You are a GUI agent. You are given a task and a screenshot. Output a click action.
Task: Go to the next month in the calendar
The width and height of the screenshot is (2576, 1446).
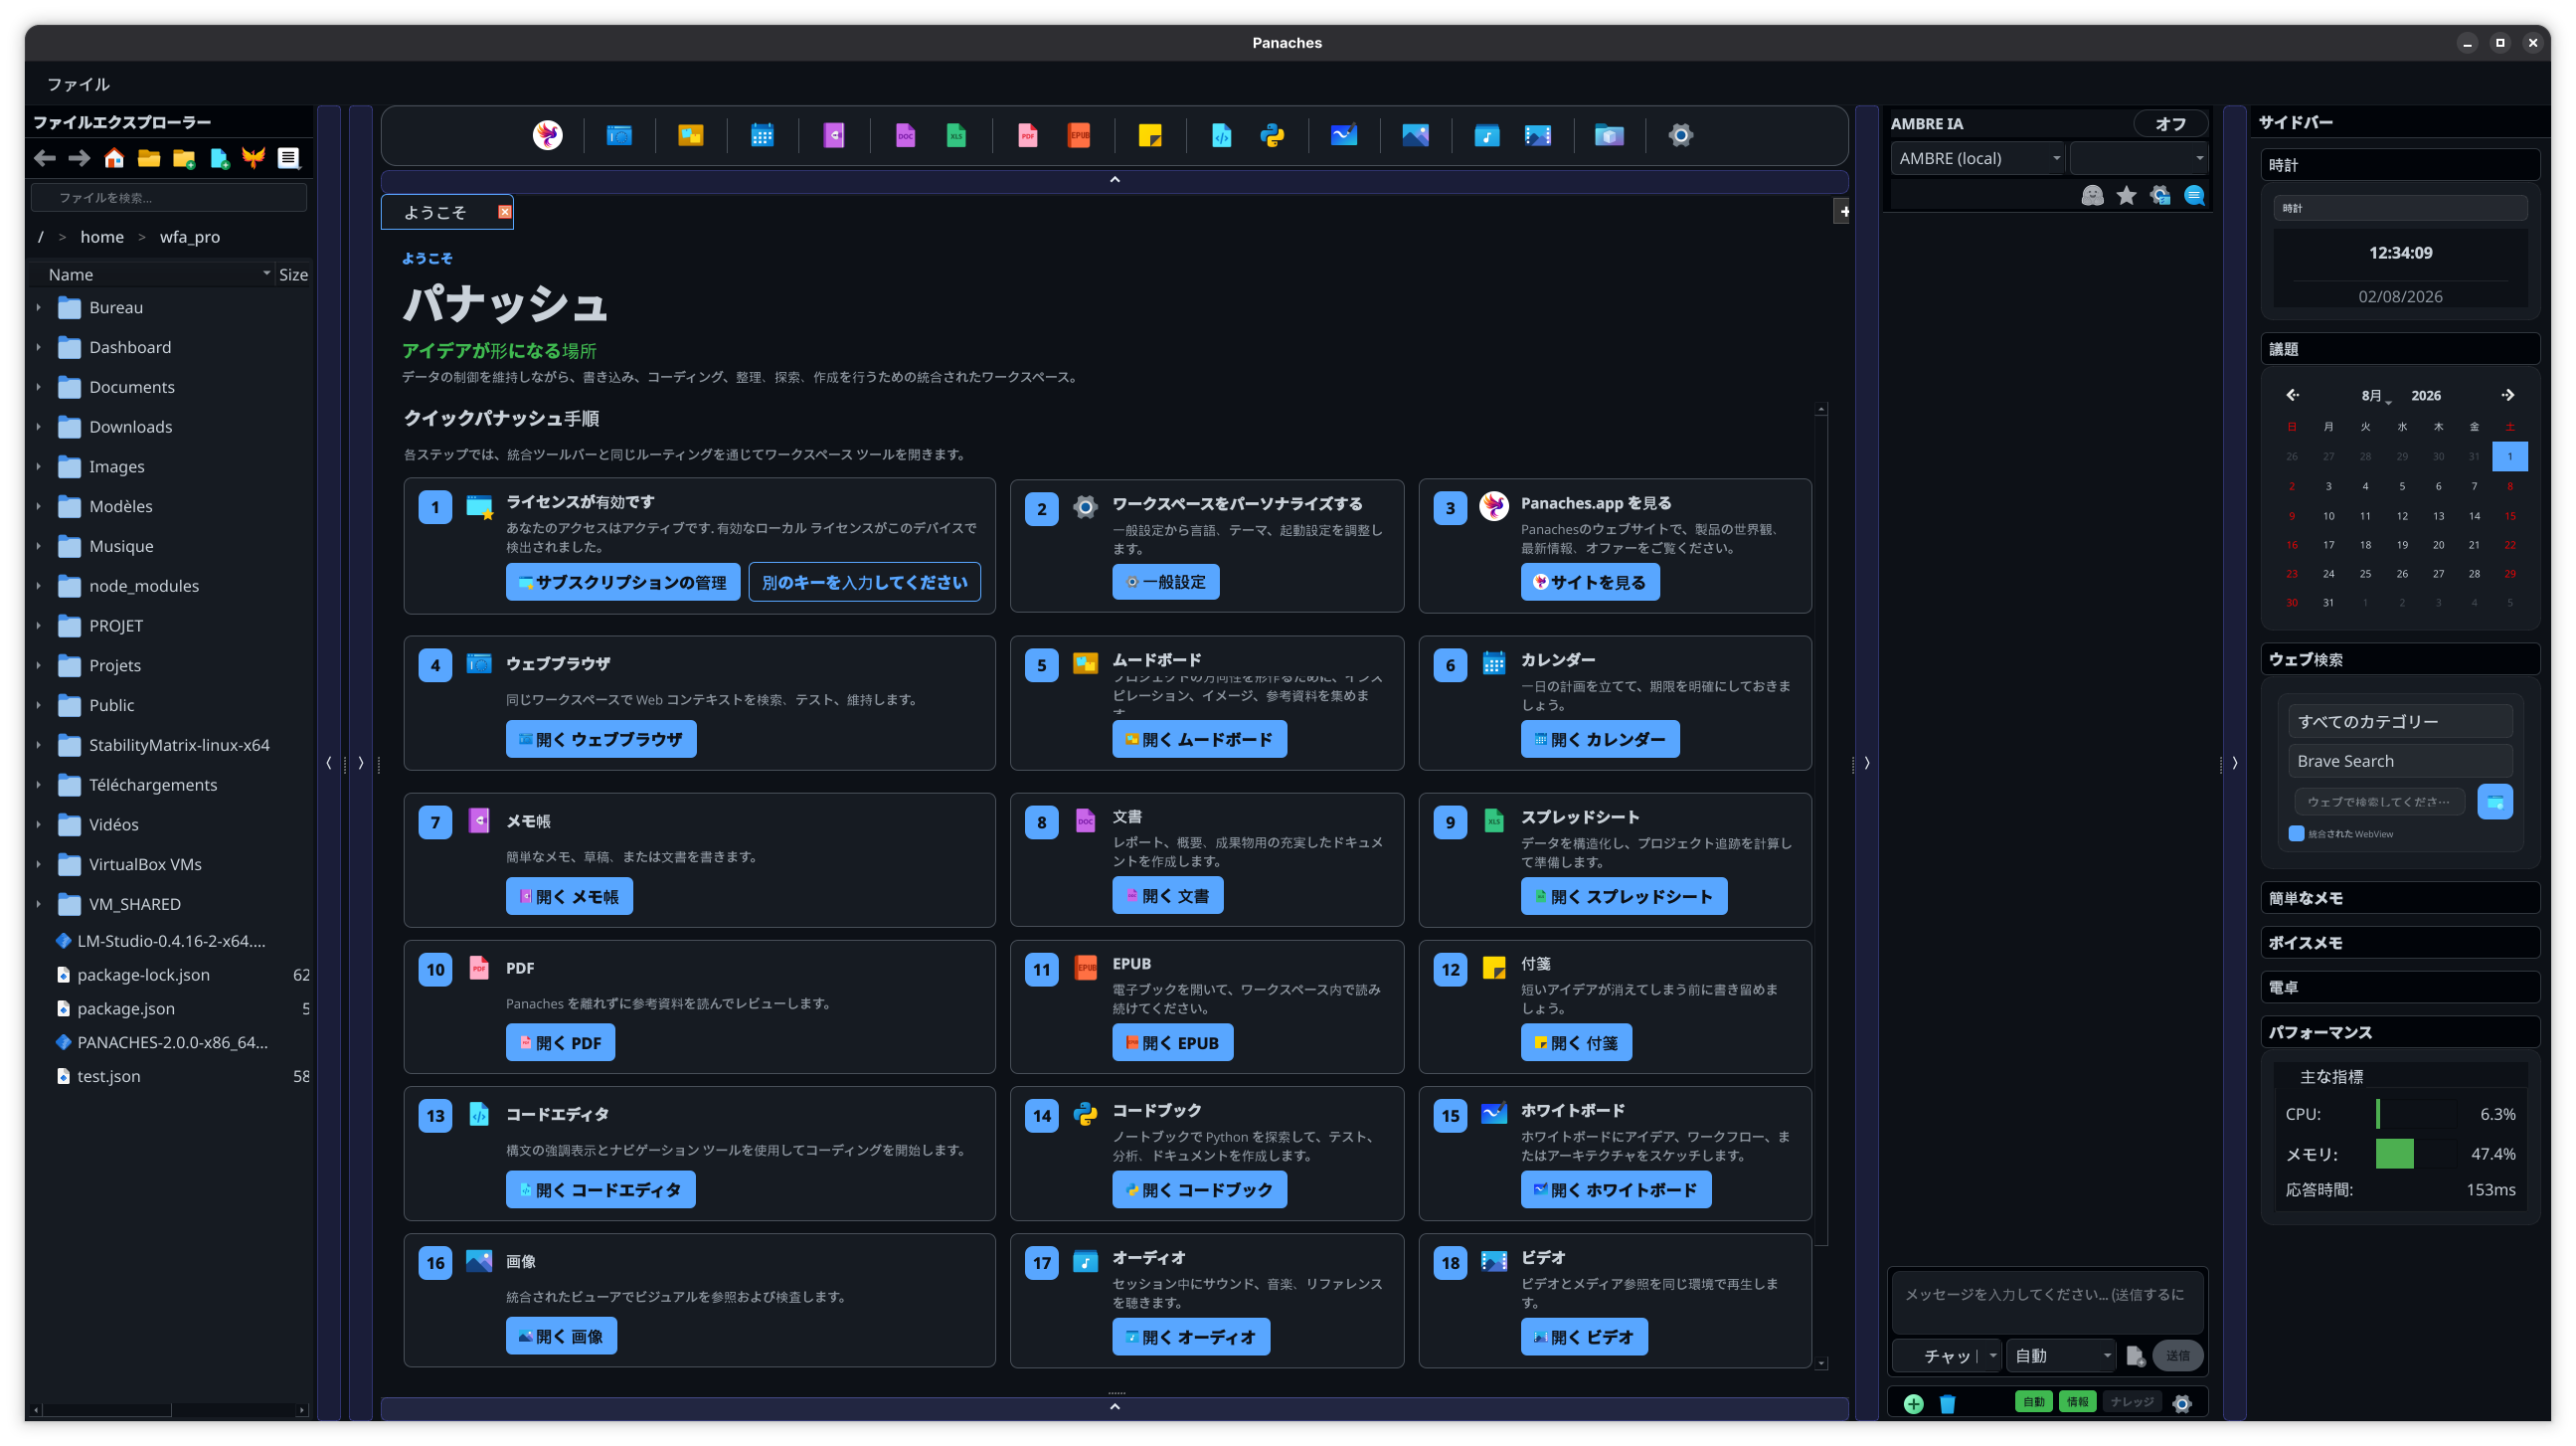(2507, 395)
